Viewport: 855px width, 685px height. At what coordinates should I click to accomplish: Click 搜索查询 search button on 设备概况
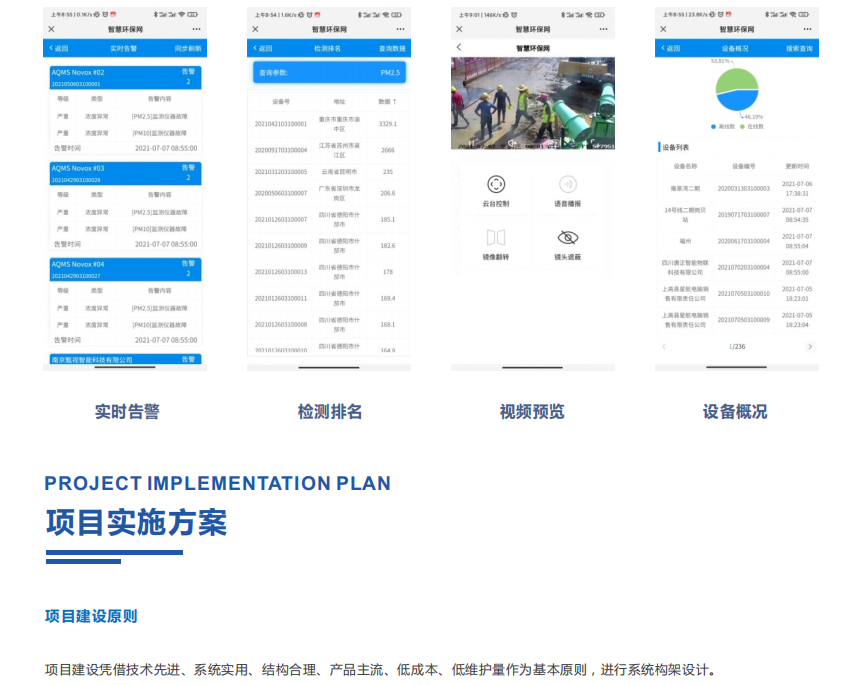[799, 48]
